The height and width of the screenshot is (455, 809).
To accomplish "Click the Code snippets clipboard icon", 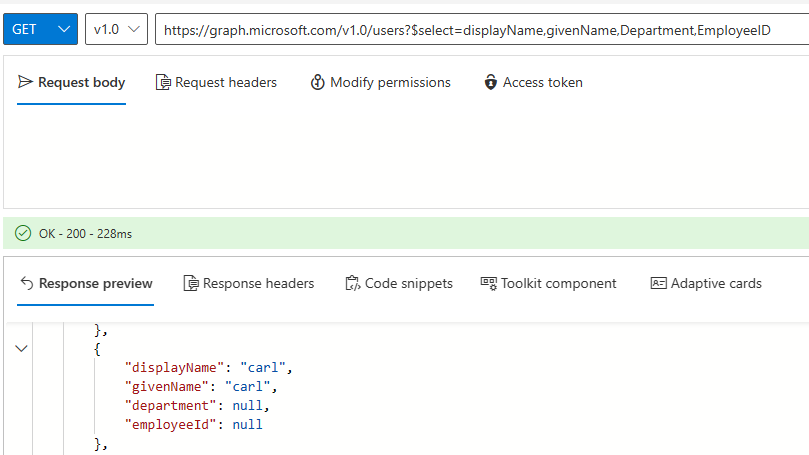I will 353,283.
